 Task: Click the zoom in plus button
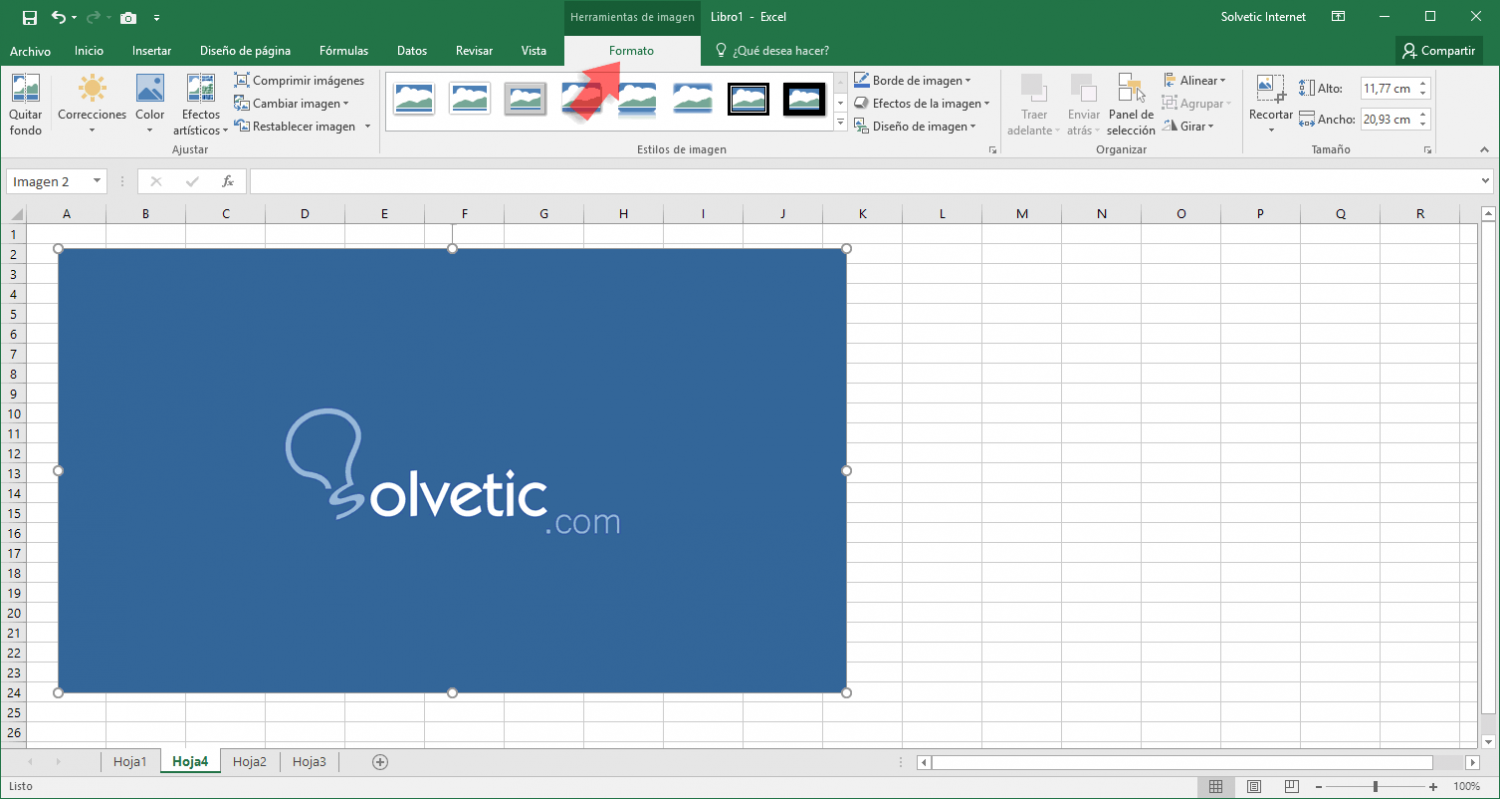tap(1433, 786)
